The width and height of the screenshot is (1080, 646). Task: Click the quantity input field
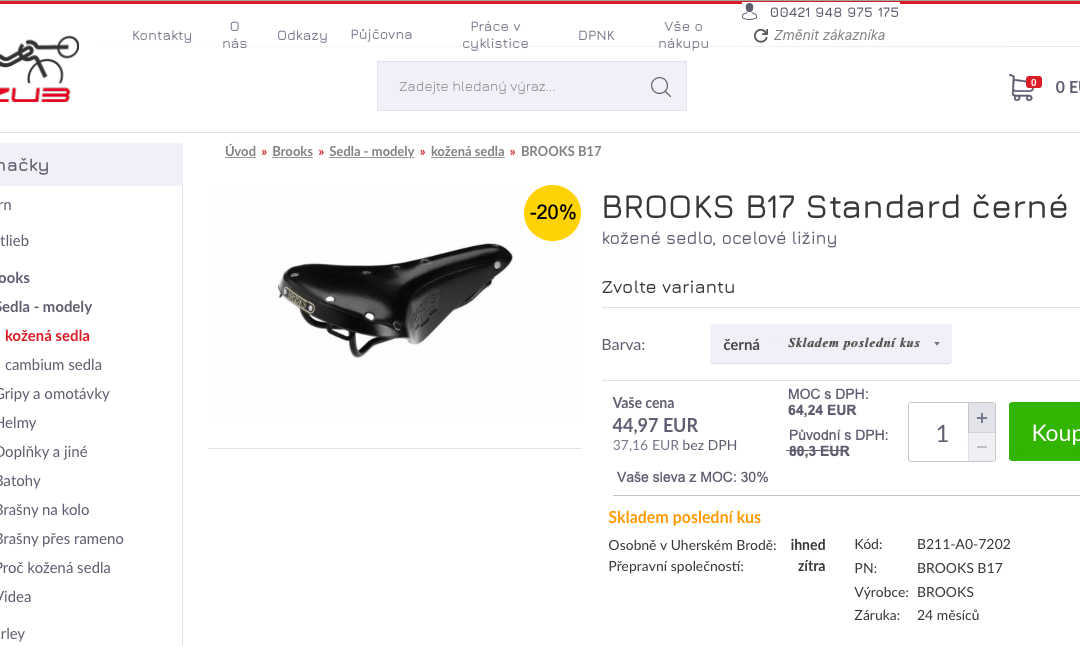click(x=939, y=432)
